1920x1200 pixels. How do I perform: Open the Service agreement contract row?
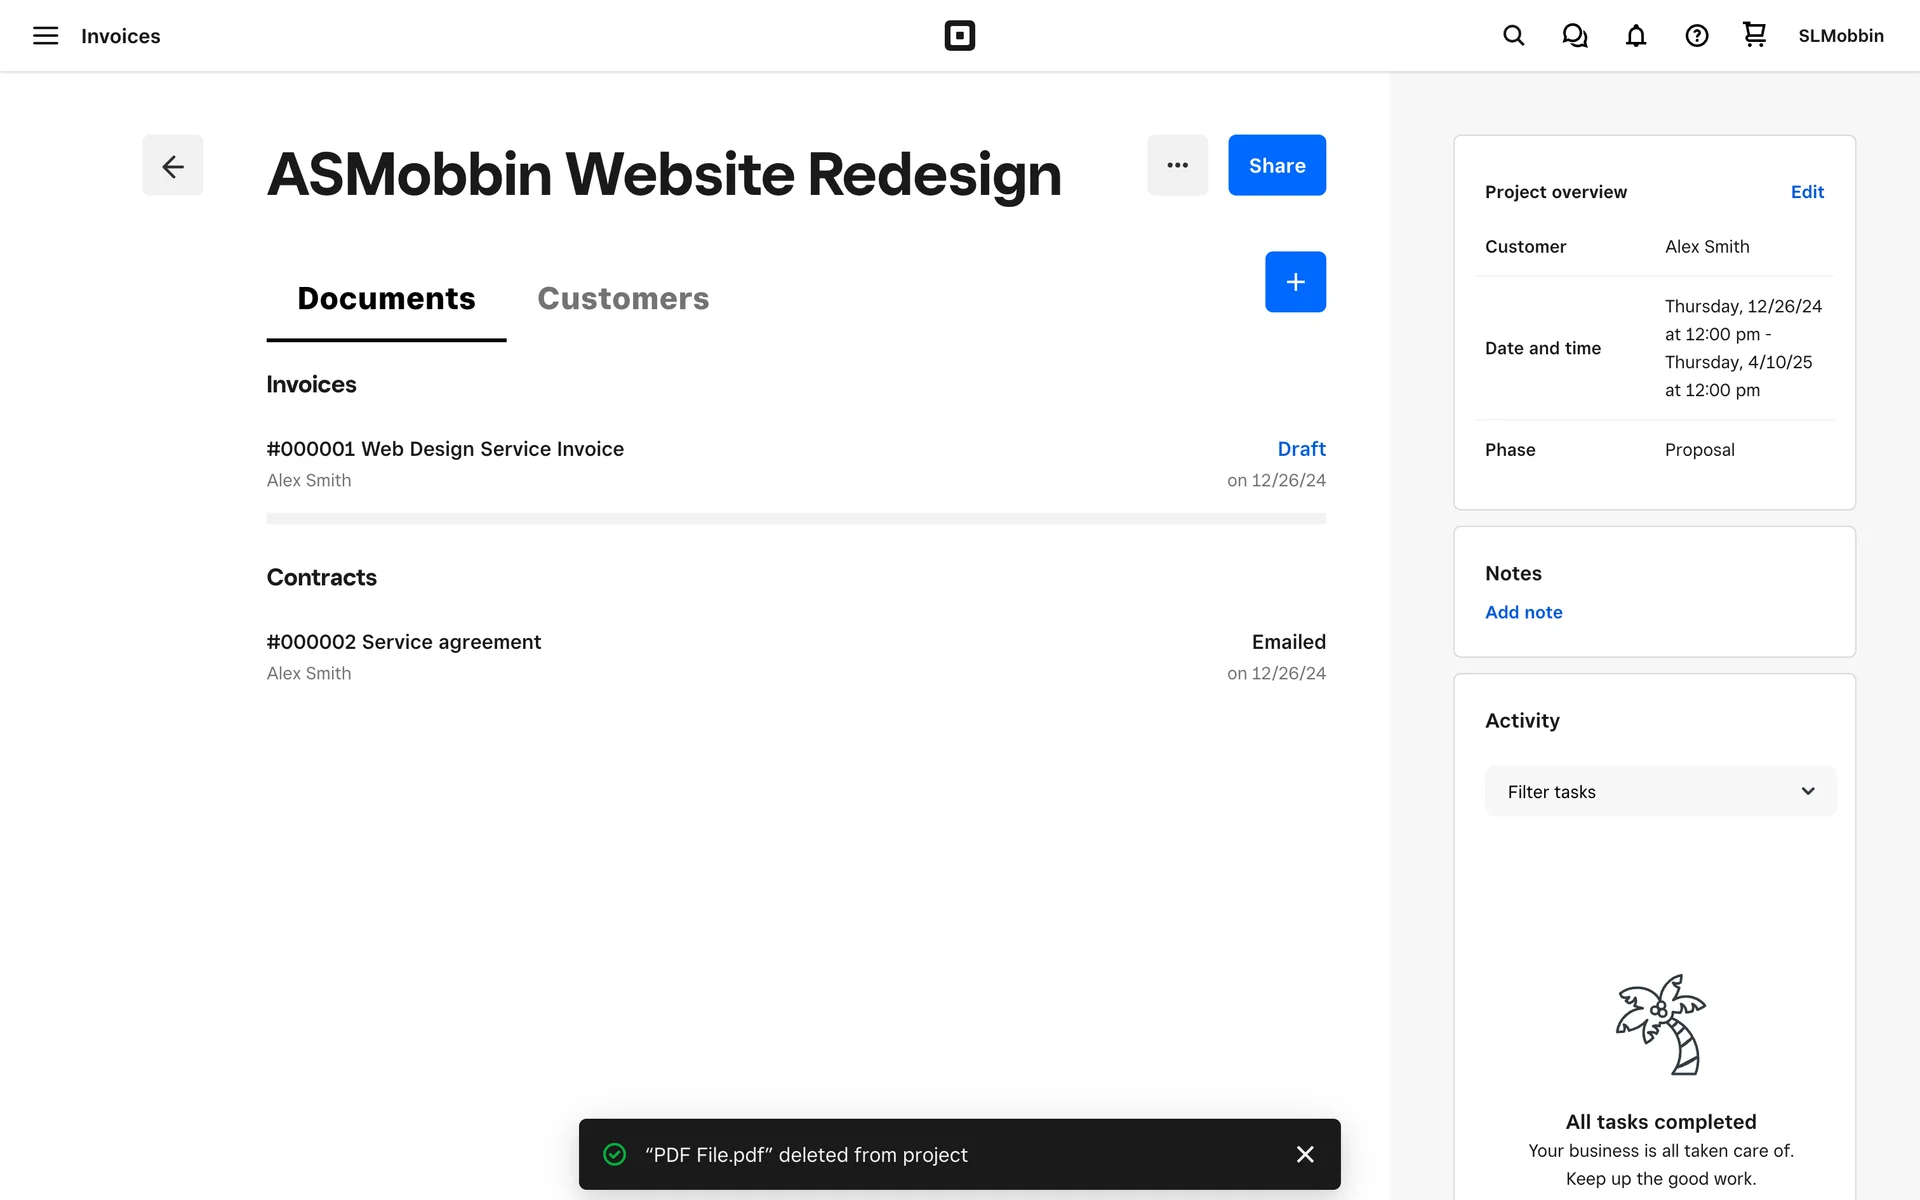coord(403,642)
